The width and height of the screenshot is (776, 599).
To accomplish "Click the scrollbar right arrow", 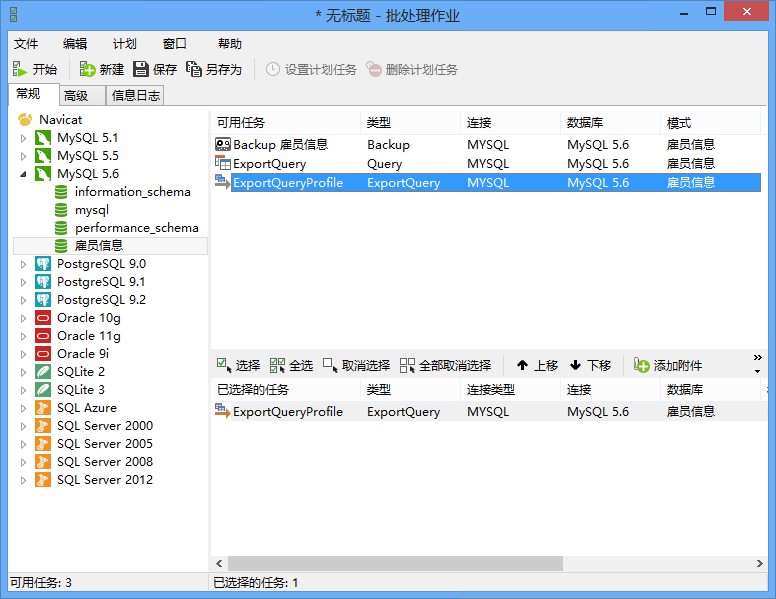I will [x=760, y=563].
